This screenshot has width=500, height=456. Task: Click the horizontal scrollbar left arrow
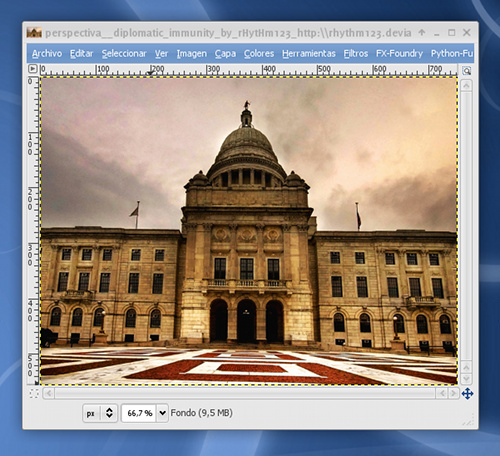(49, 394)
